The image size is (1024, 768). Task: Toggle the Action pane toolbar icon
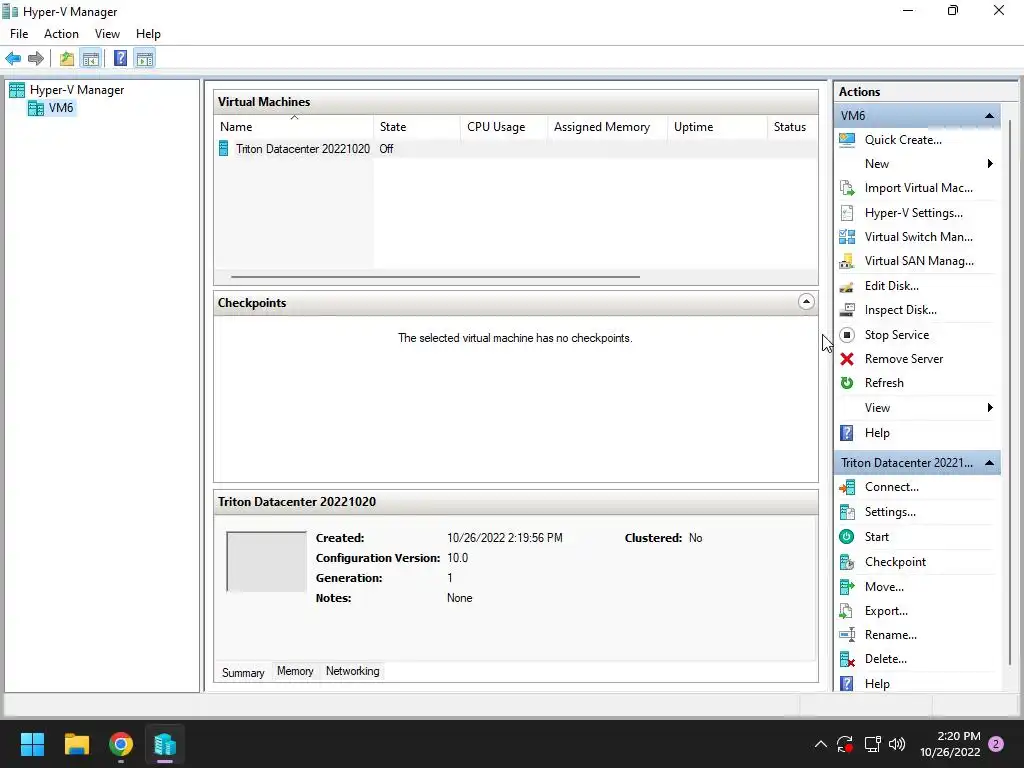tap(145, 59)
